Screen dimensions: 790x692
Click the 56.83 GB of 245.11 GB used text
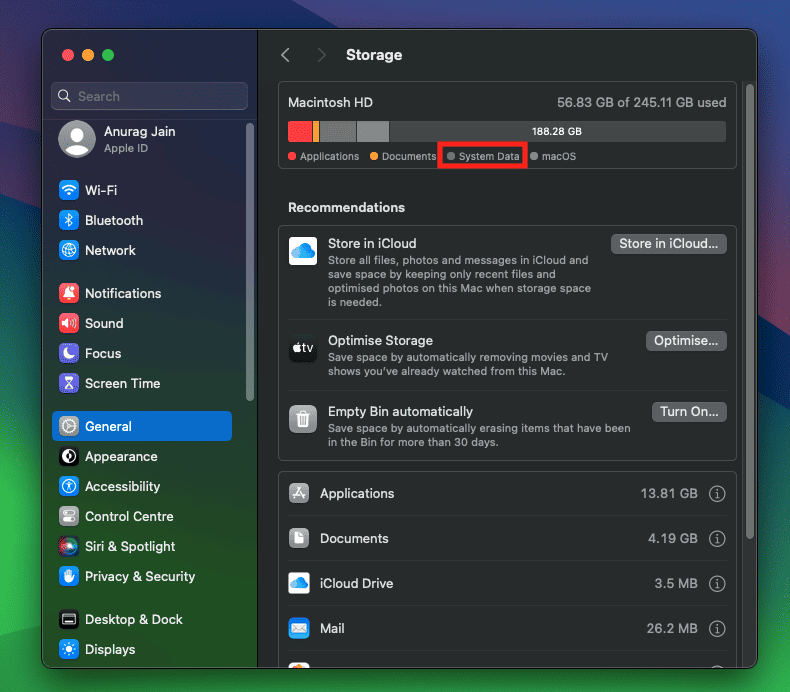(x=641, y=102)
